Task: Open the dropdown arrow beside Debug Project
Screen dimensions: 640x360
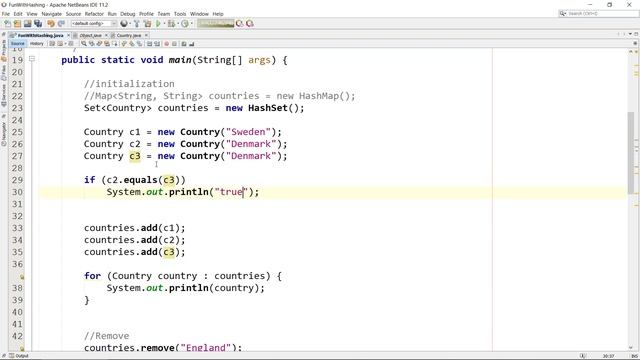Action: tap(178, 24)
